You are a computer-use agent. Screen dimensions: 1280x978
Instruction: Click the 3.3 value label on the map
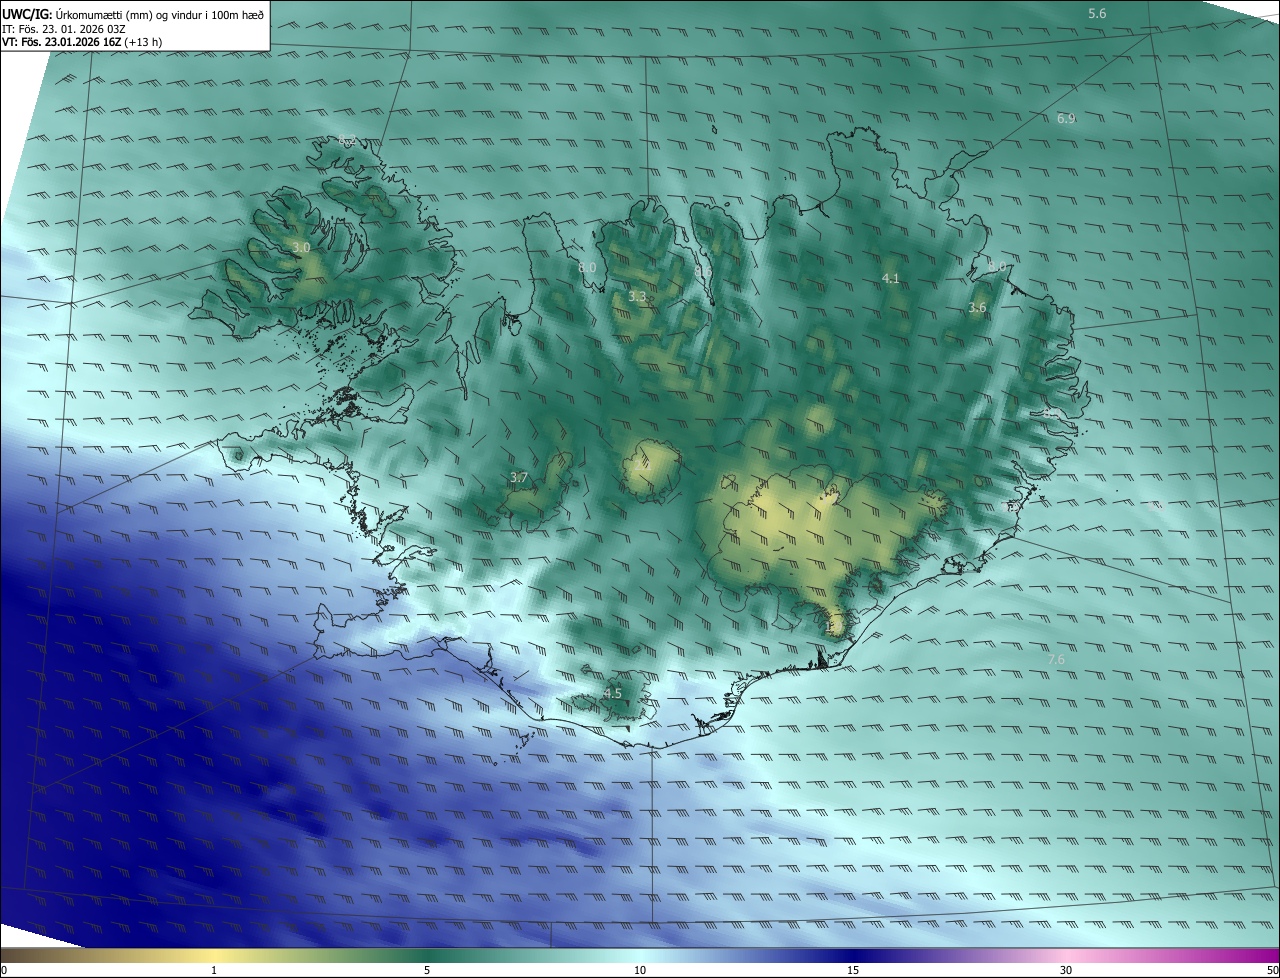pos(637,296)
